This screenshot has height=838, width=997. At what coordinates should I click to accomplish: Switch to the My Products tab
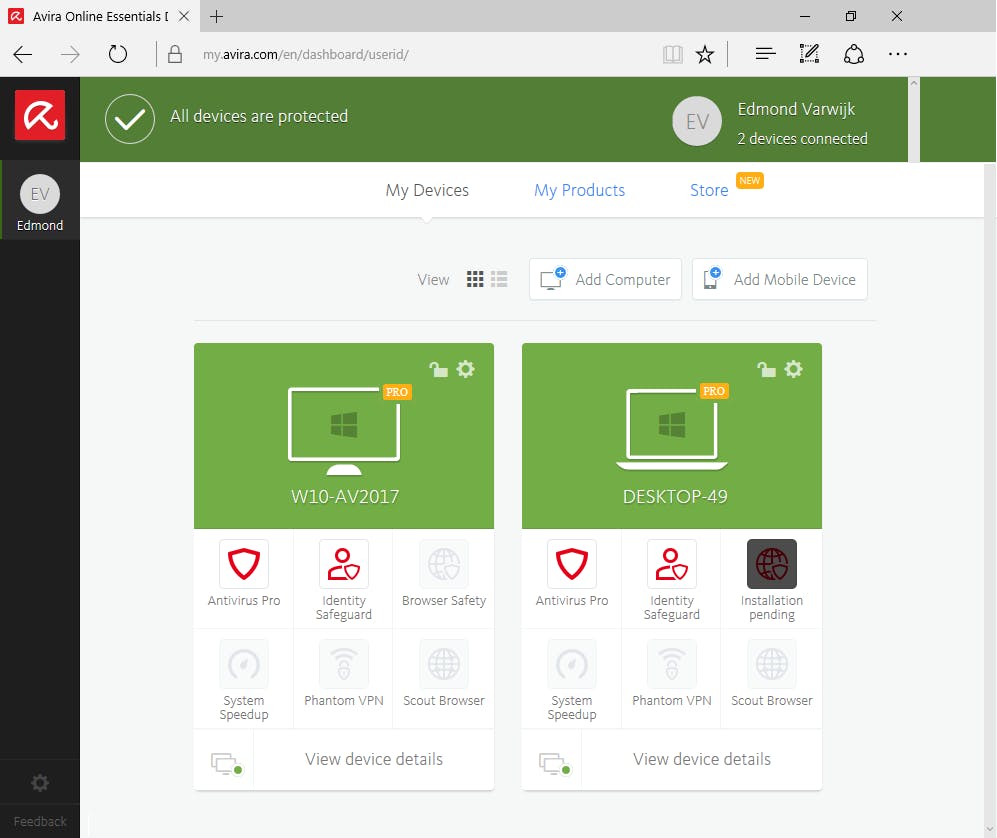pyautogui.click(x=579, y=190)
